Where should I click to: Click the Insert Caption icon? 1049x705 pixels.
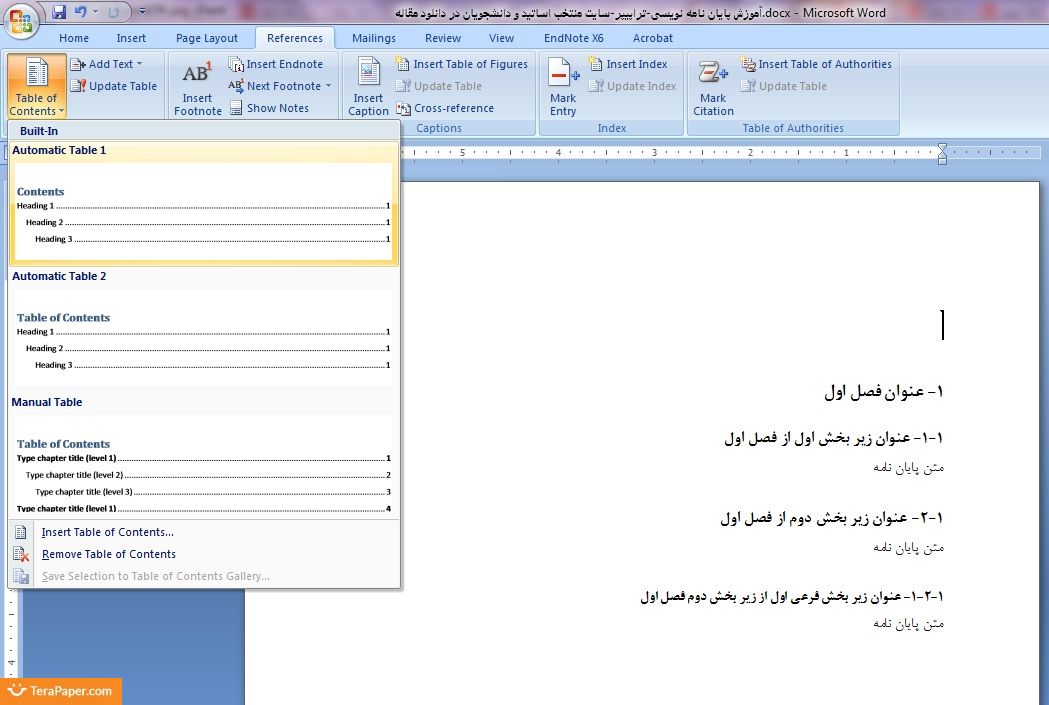click(x=368, y=75)
